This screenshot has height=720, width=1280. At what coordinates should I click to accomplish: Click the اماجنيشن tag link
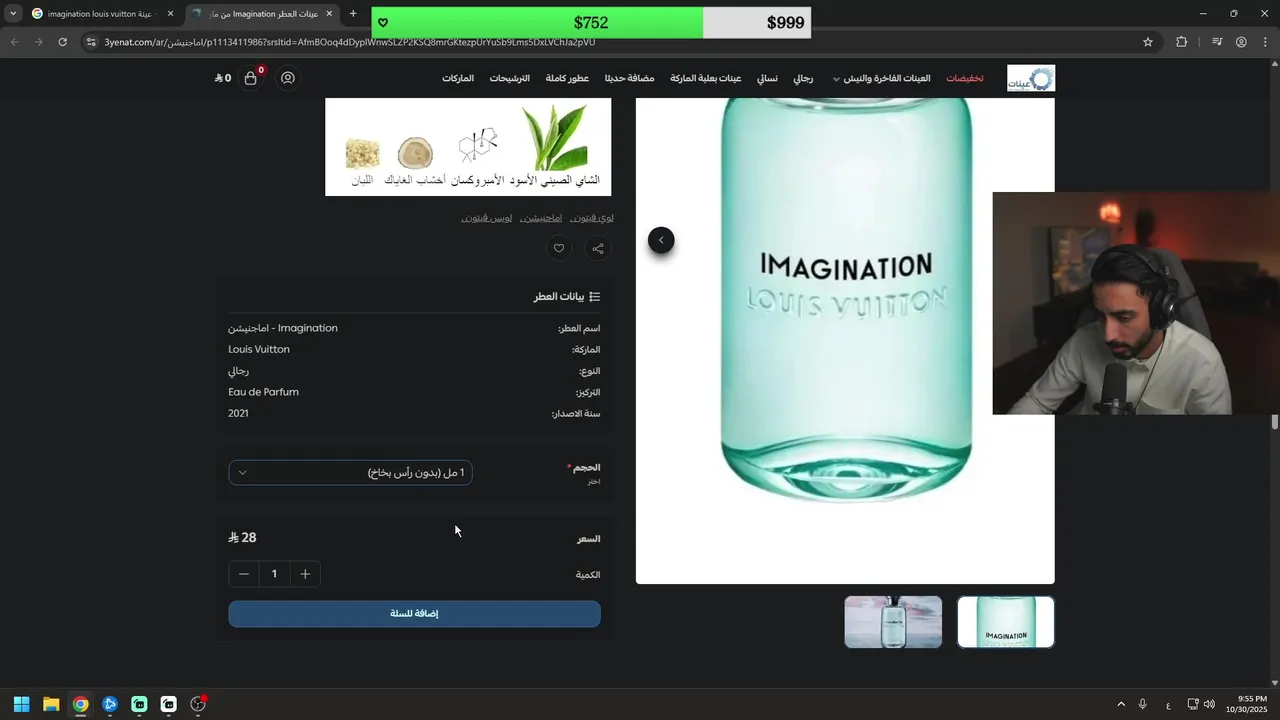(541, 217)
